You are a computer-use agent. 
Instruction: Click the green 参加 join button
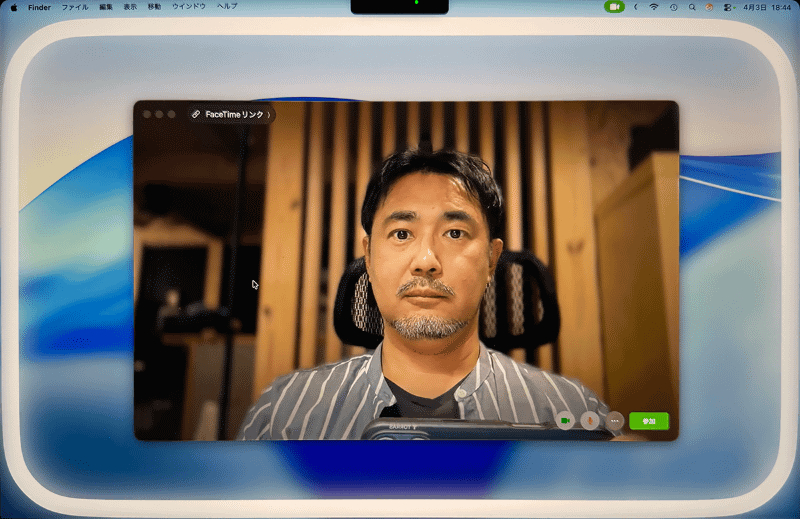pos(648,421)
